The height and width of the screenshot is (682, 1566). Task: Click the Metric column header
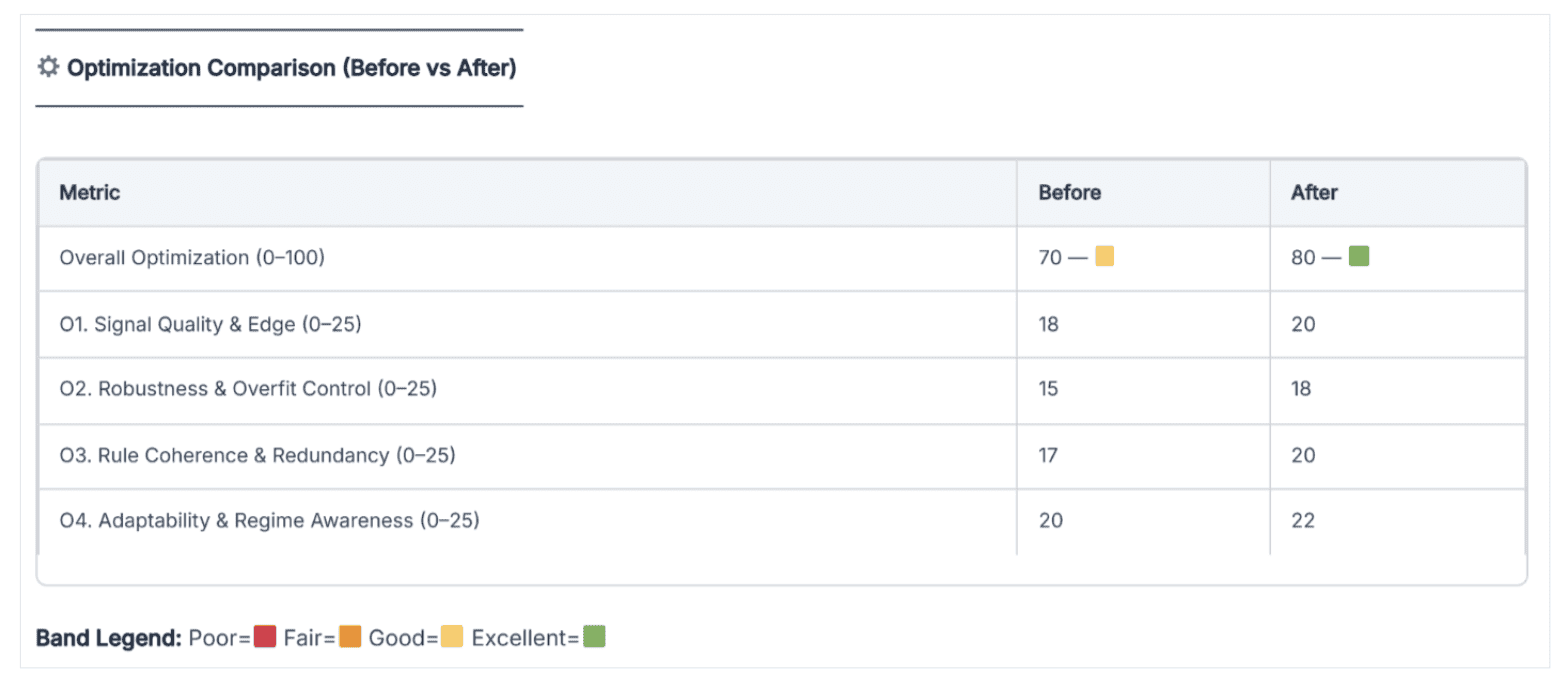click(x=90, y=193)
